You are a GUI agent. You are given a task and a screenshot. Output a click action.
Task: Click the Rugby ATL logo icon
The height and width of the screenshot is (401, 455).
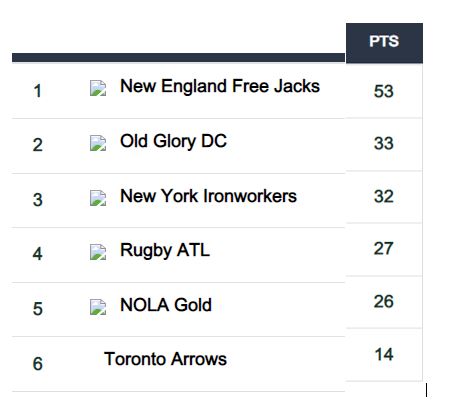(x=98, y=252)
